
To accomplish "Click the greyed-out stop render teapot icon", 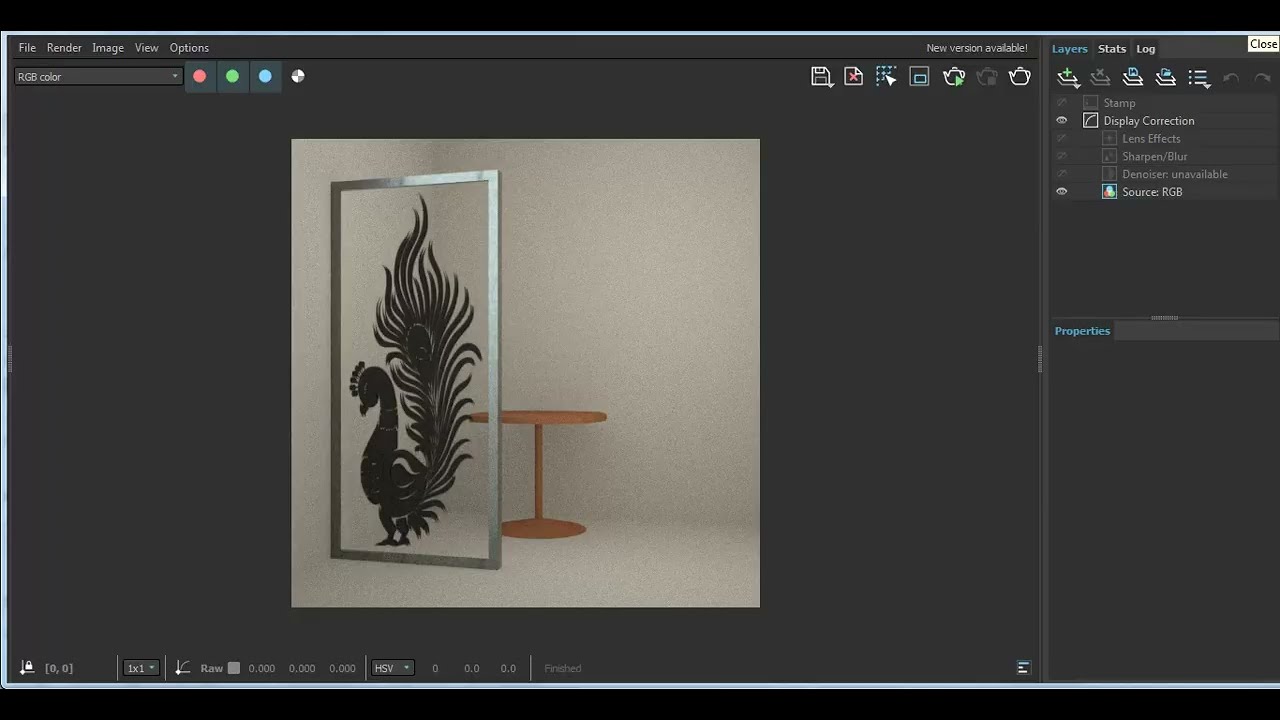I will coord(987,77).
